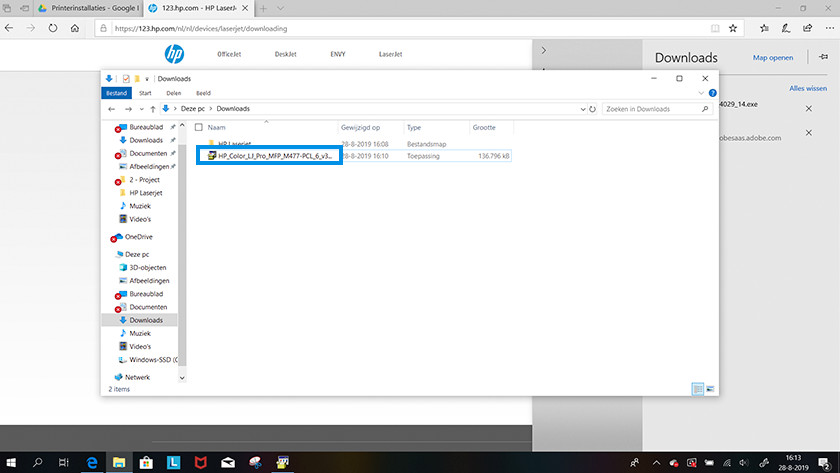Click the Zoeken in Downloads search box

[657, 109]
